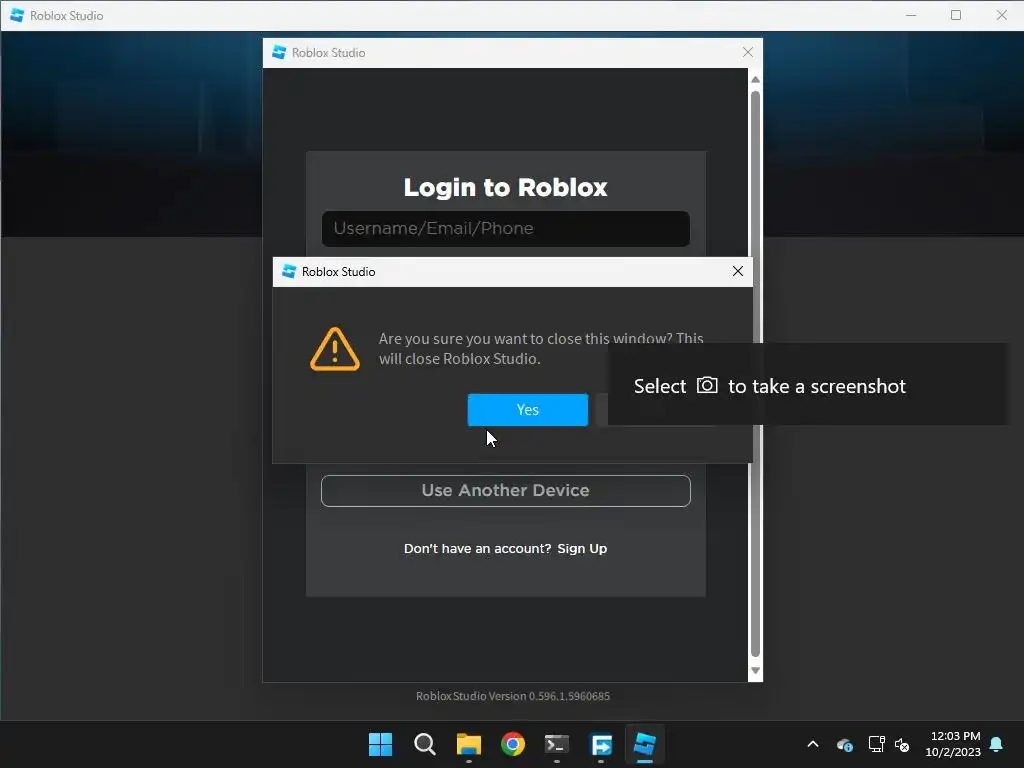The image size is (1024, 768).
Task: Launch Google Chrome from the taskbar
Action: coord(513,744)
